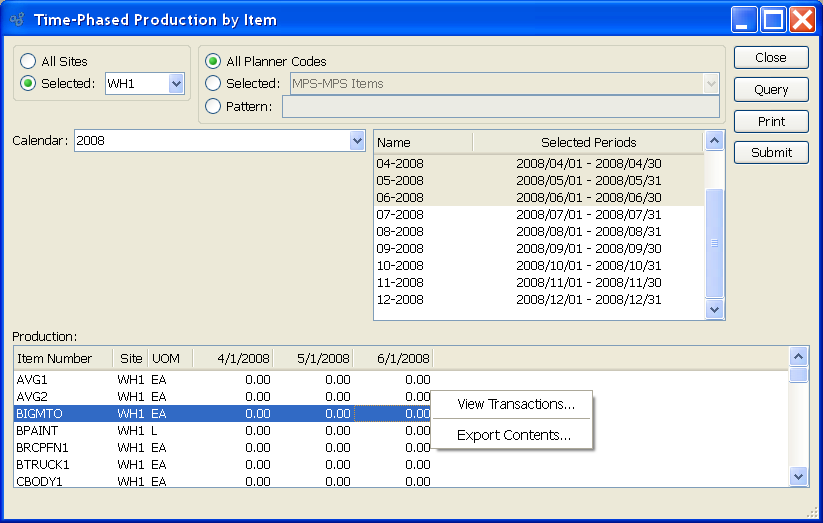Expand the Calendar 2008 dropdown
Viewport: 823px width, 523px height.
(357, 141)
